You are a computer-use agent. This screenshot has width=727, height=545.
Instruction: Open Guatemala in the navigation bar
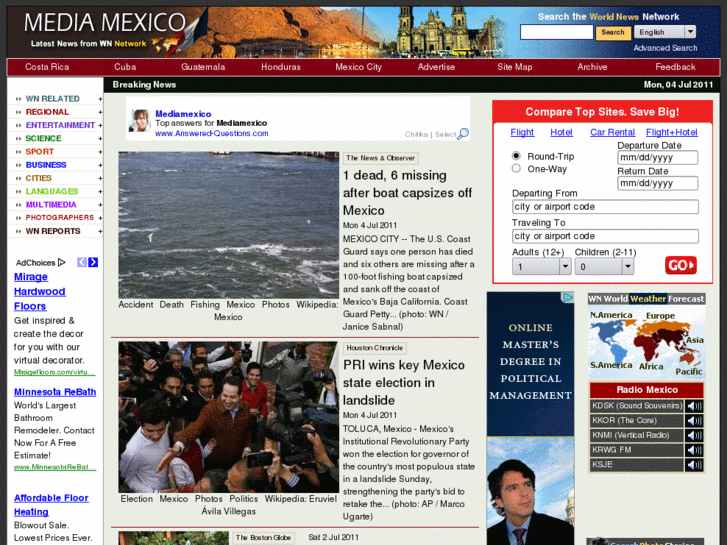pyautogui.click(x=203, y=67)
